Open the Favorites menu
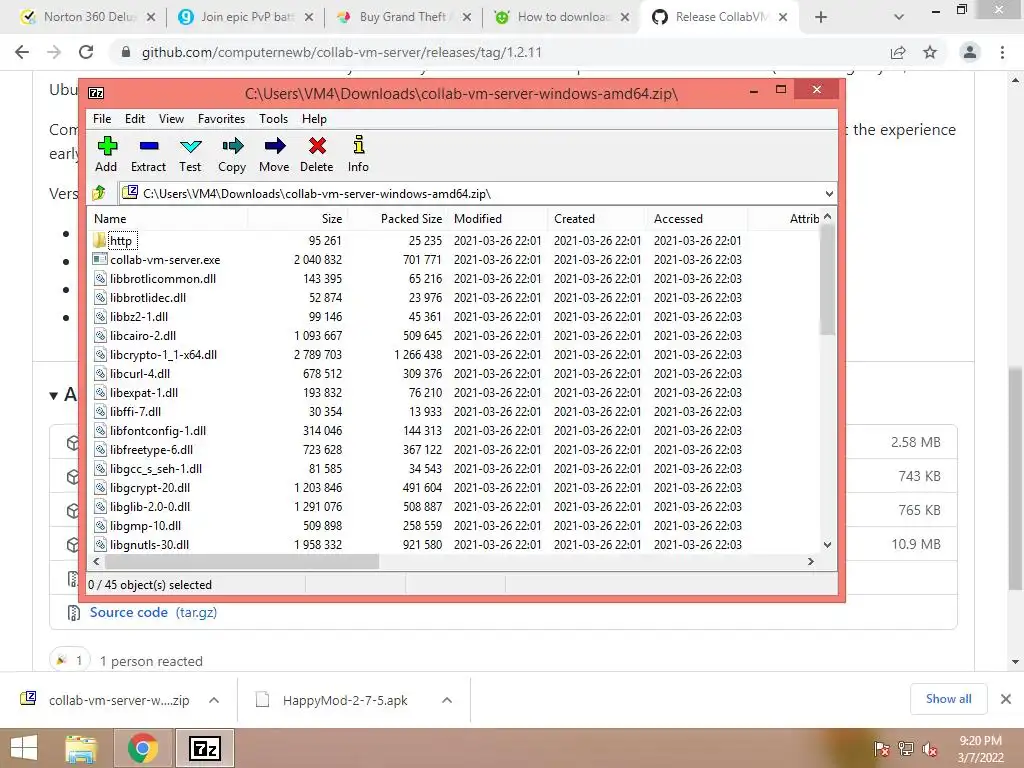Screen dimensions: 1024x768 221,119
